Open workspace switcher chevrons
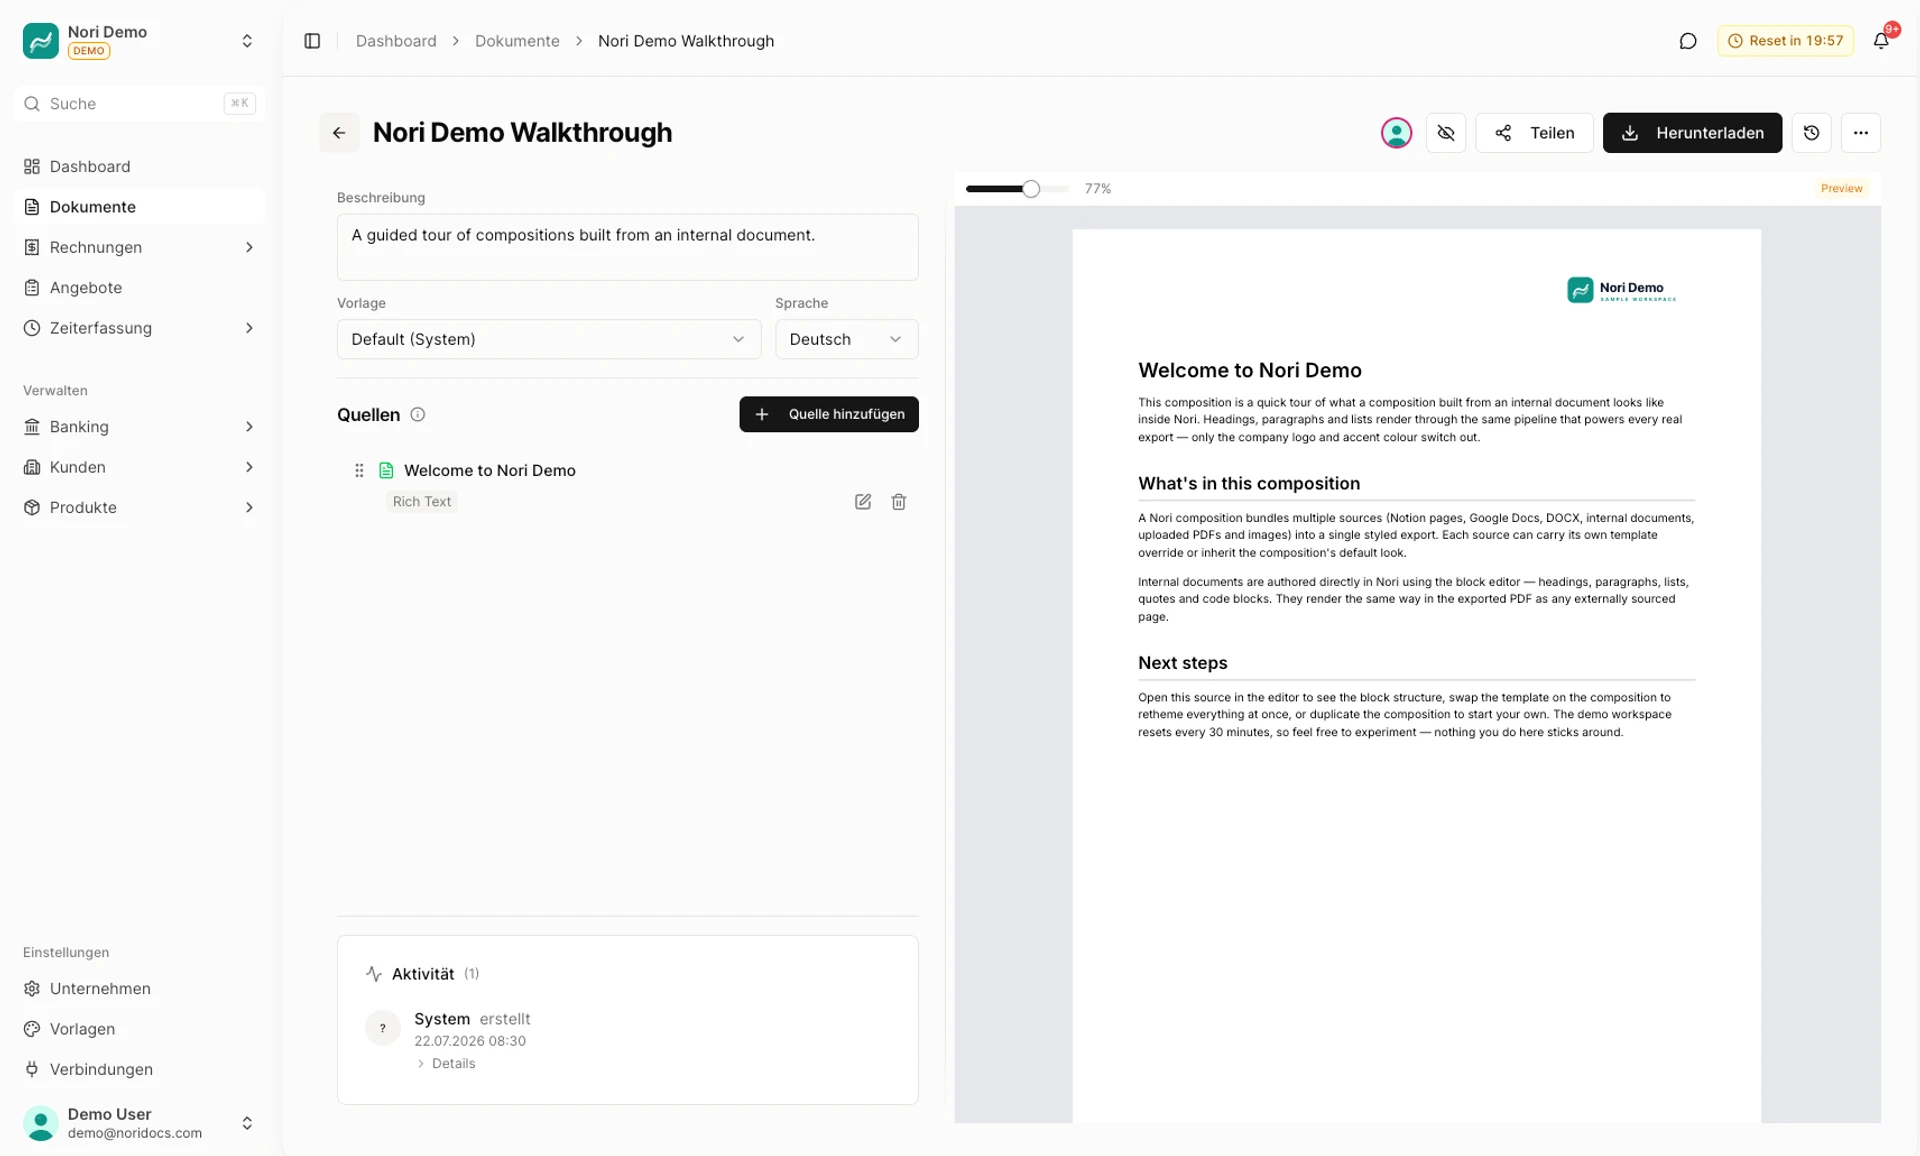Screen dimensions: 1920x1156 (247, 41)
